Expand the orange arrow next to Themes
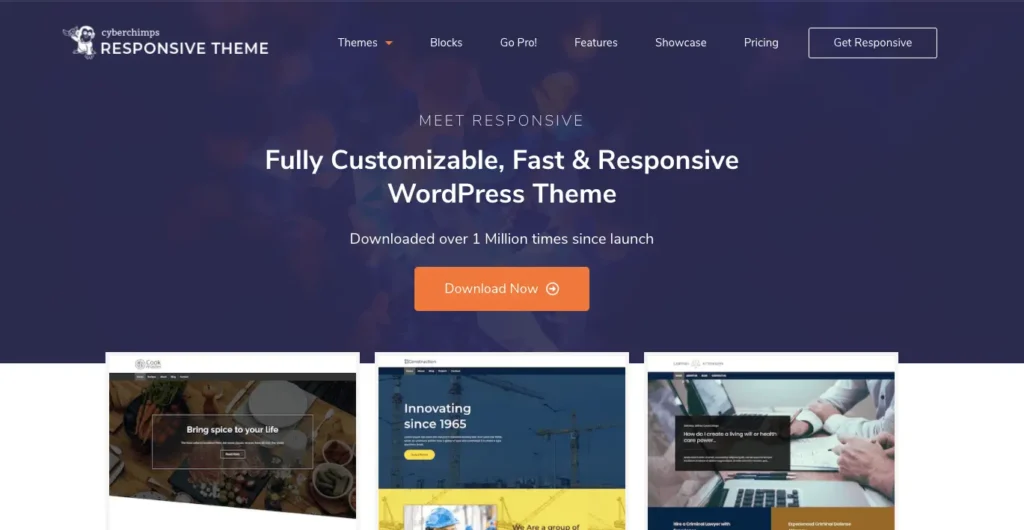This screenshot has height=530, width=1024. [x=389, y=43]
